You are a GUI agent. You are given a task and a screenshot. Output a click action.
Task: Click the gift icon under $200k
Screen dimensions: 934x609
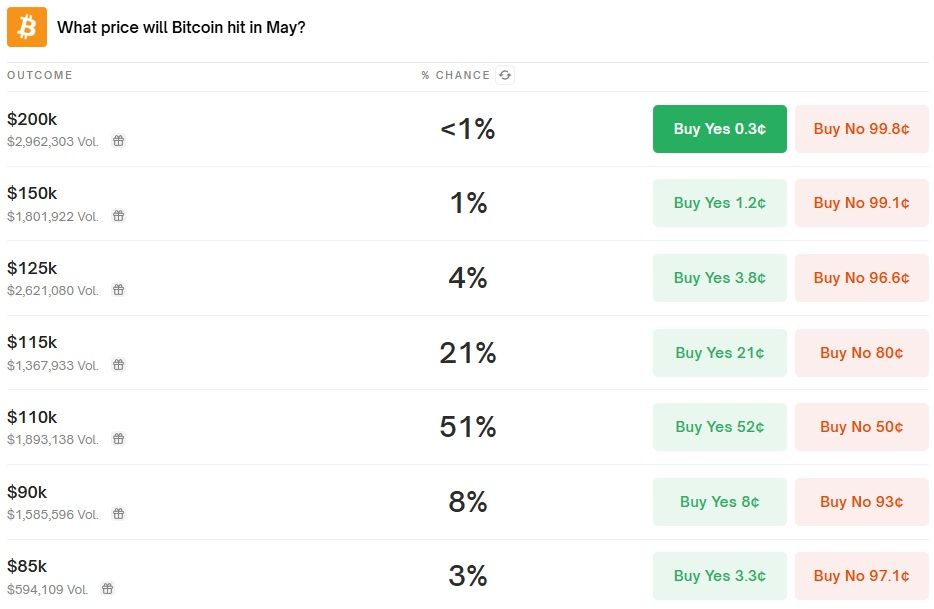[118, 141]
